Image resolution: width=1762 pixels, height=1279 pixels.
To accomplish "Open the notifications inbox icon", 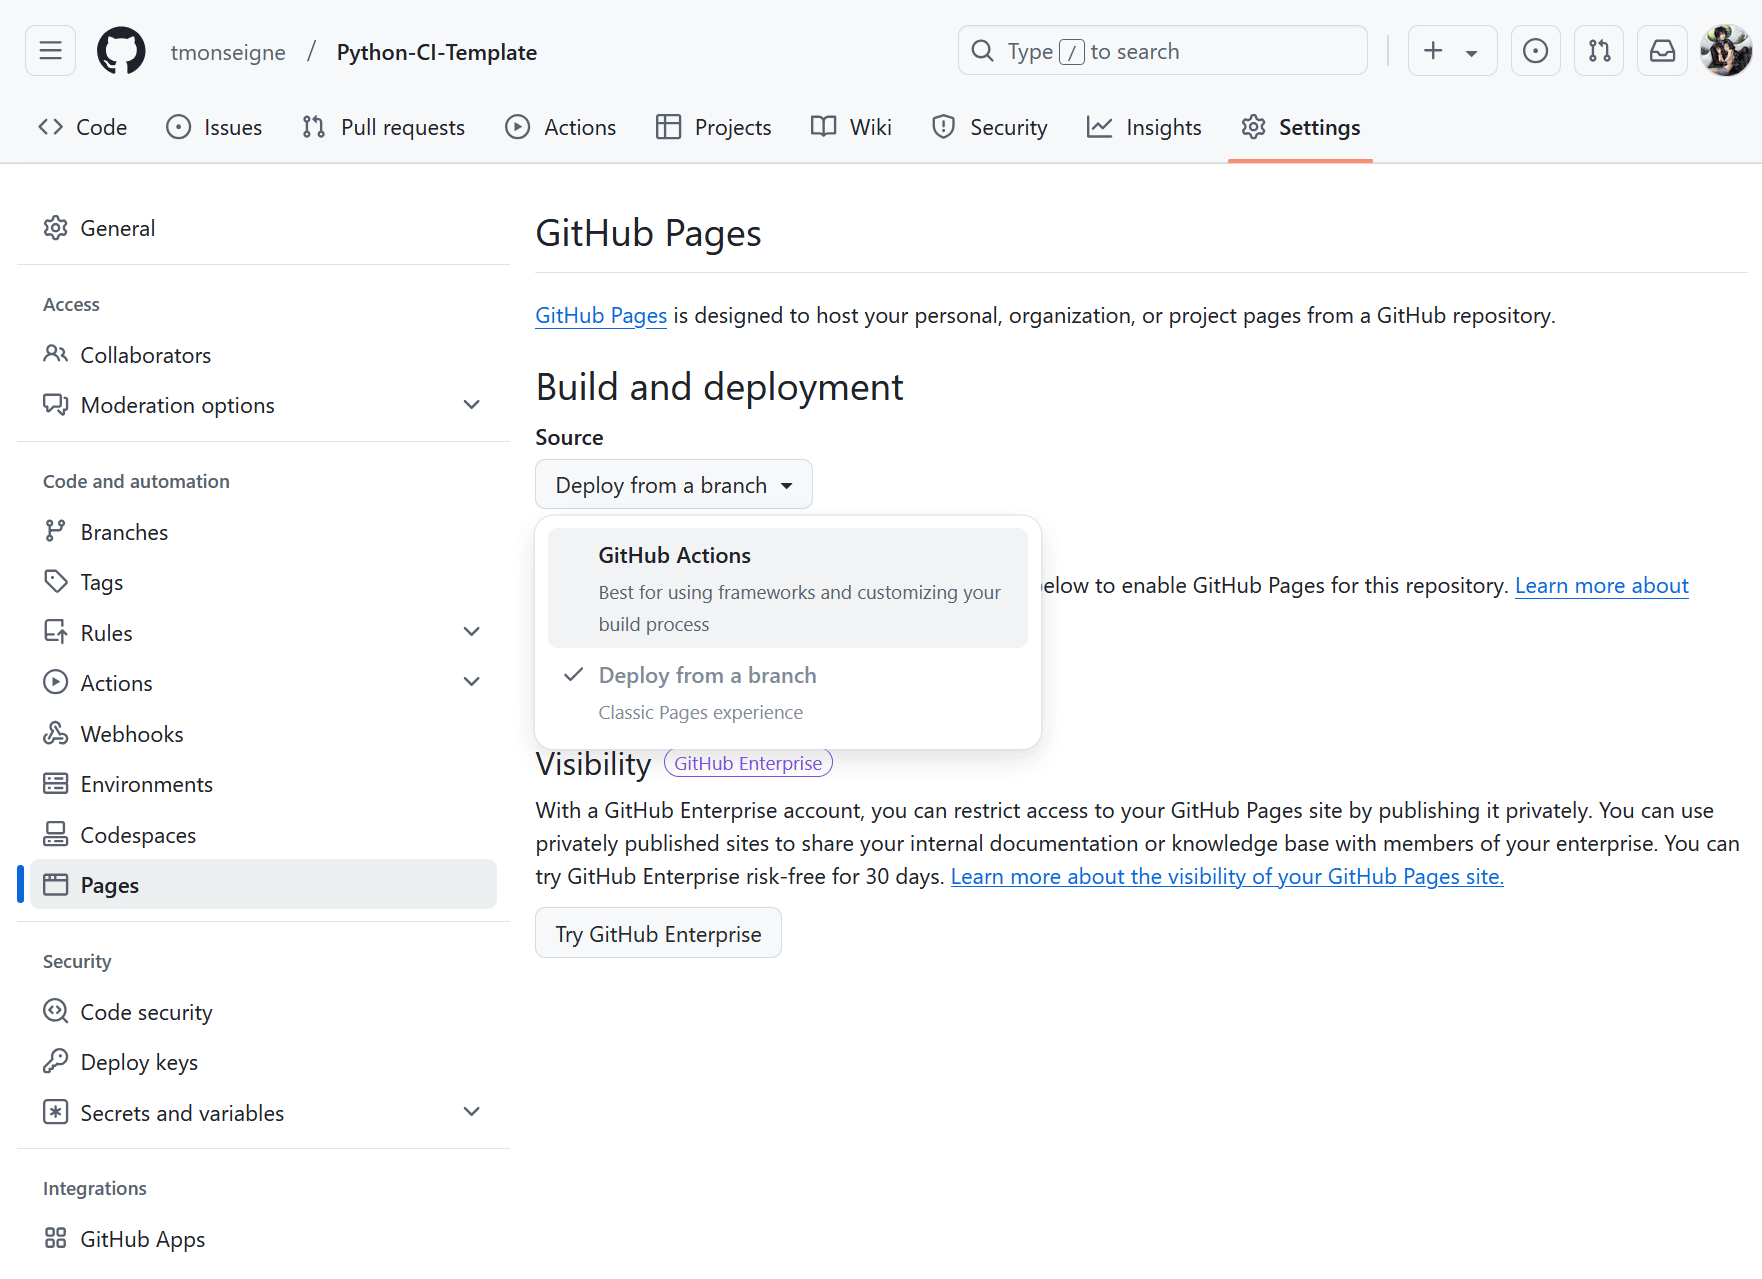I will 1662,51.
